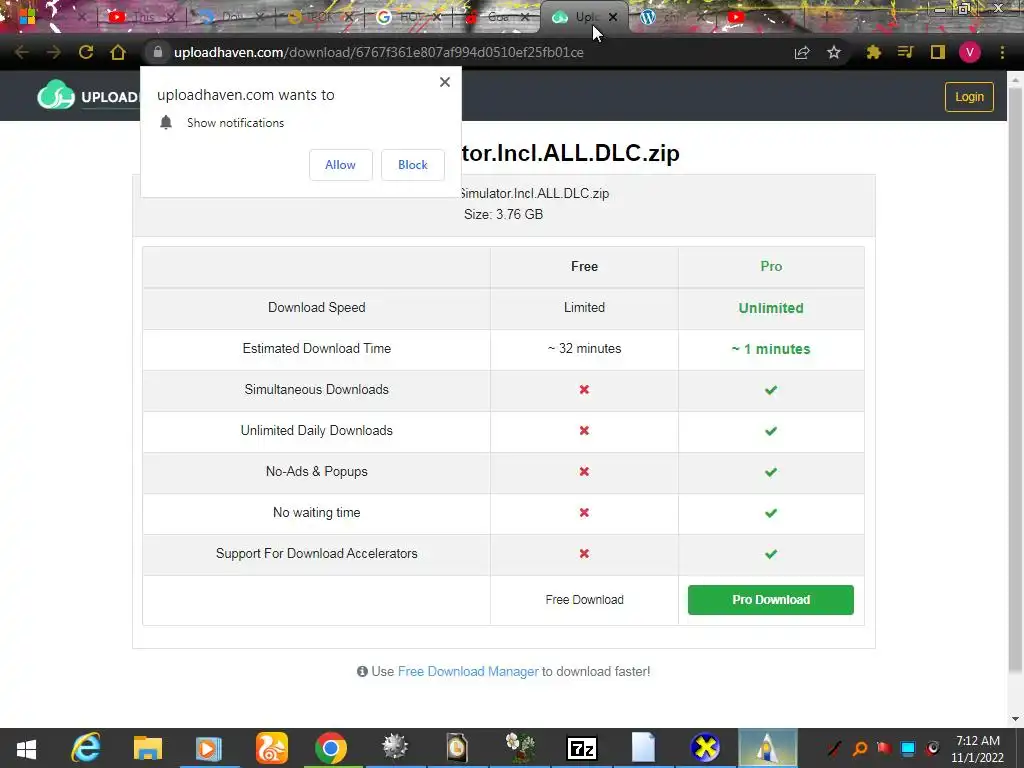Click the Unlimited Daily Downloads red cross

[584, 430]
